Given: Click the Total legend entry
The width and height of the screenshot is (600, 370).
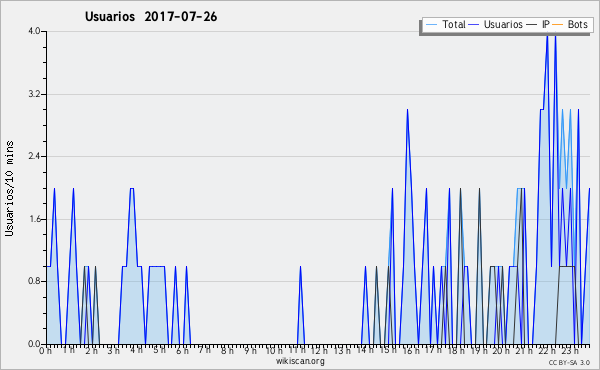Looking at the screenshot, I should coord(445,24).
